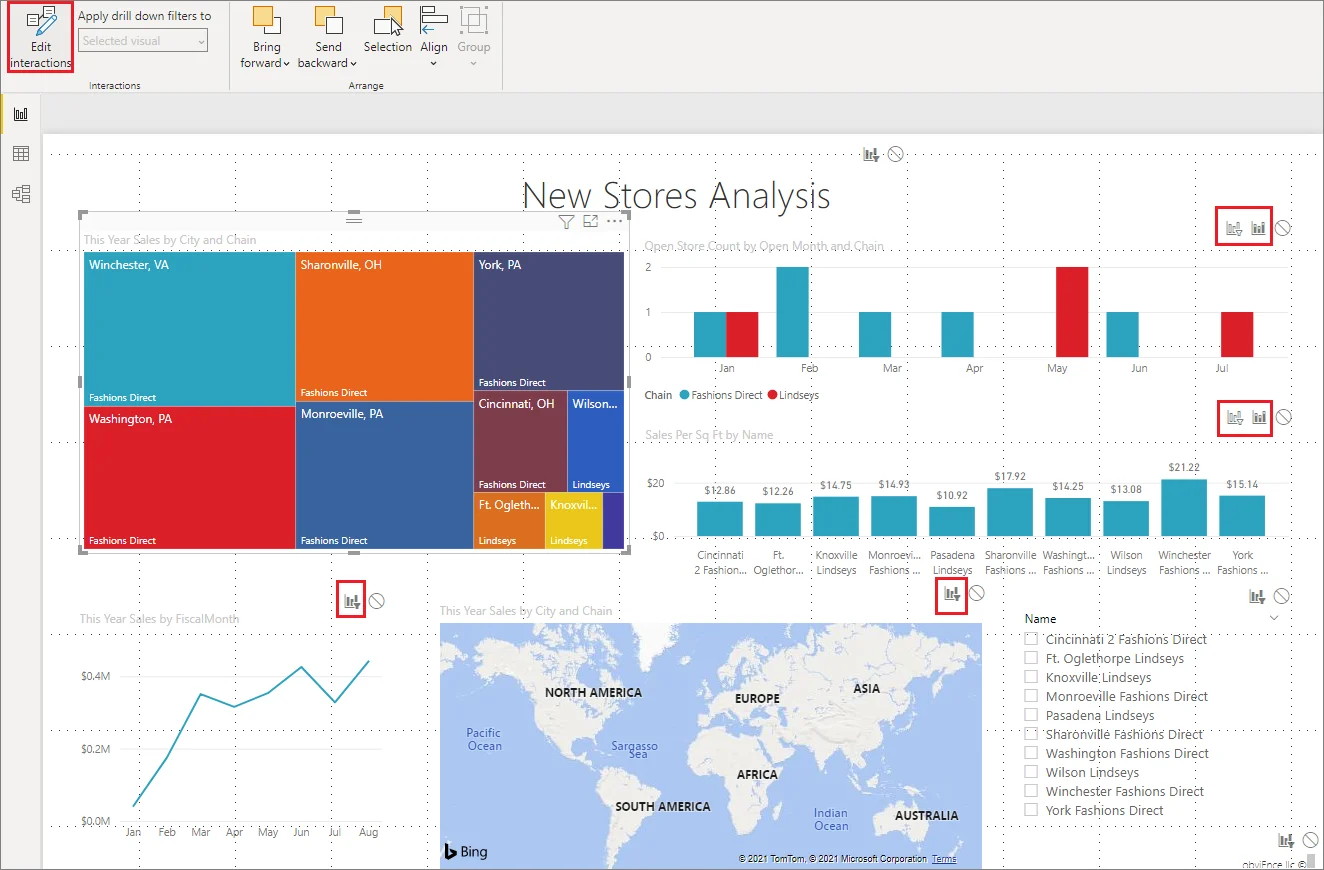The image size is (1324, 870).
Task: Open the treemap's filter funnel icon
Action: [566, 222]
